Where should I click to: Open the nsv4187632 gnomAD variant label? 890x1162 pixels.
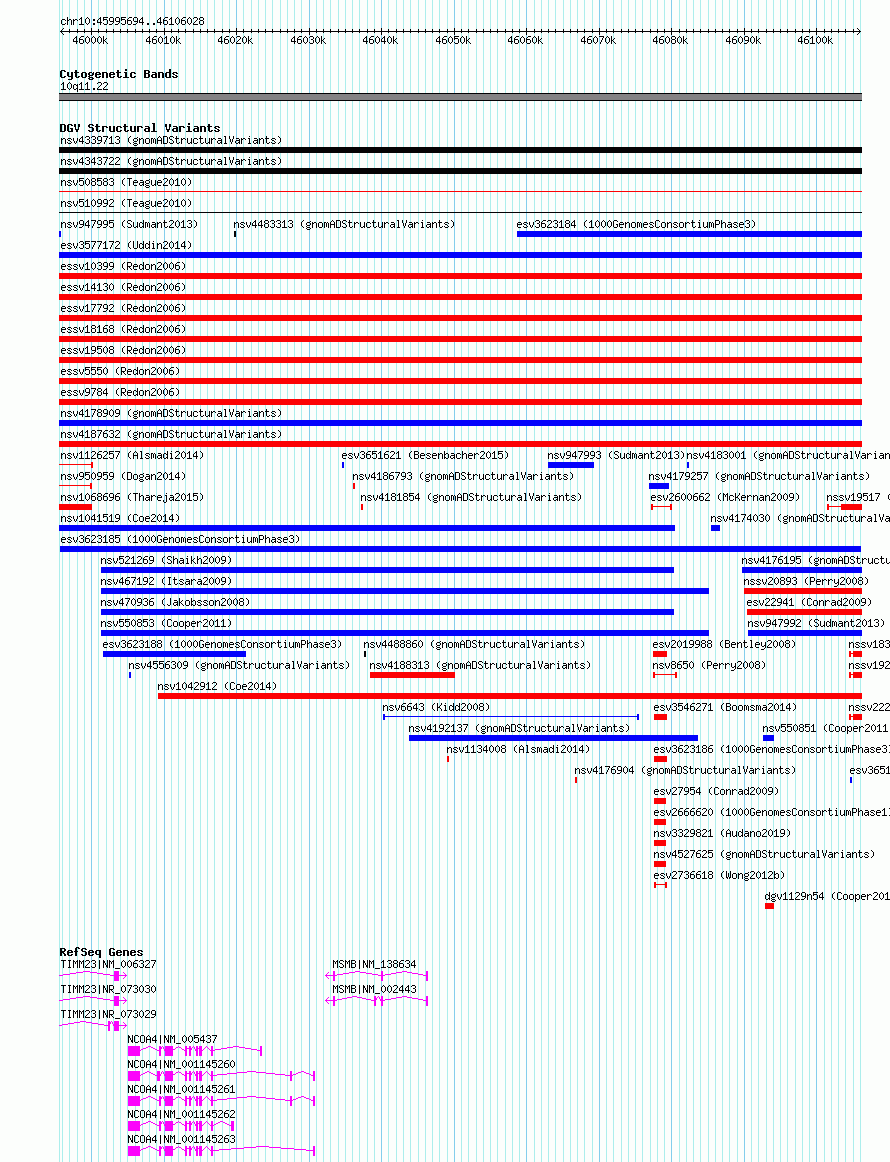pyautogui.click(x=171, y=434)
